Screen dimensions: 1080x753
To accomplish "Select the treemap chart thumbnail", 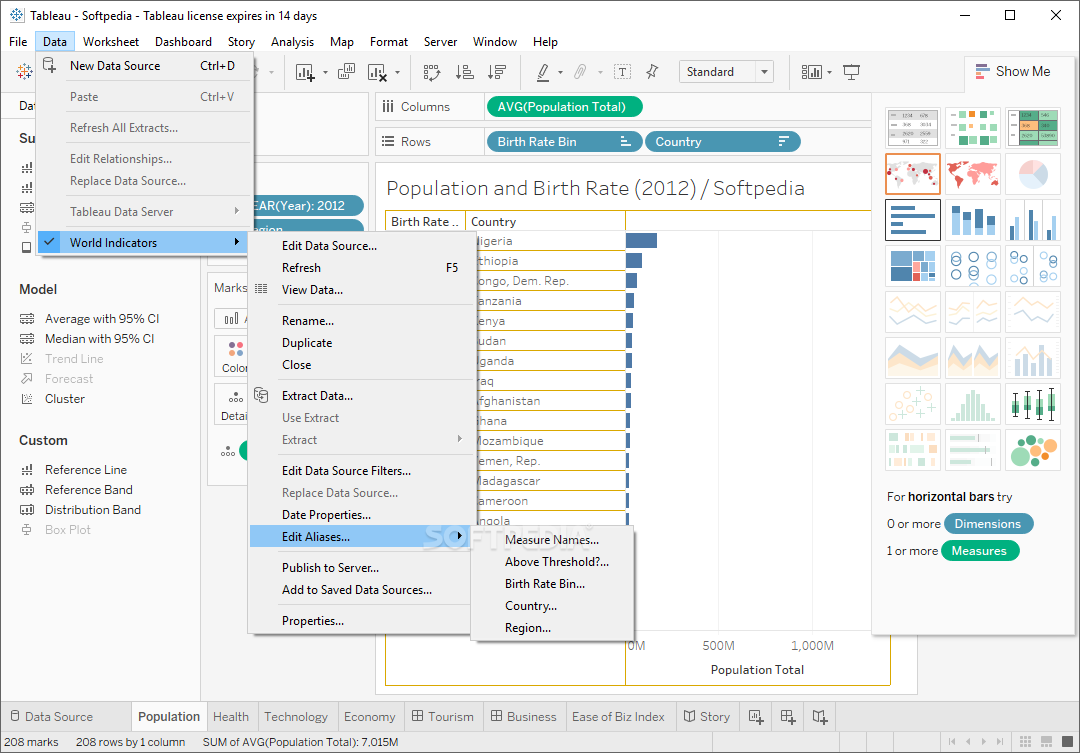I will coord(913,266).
